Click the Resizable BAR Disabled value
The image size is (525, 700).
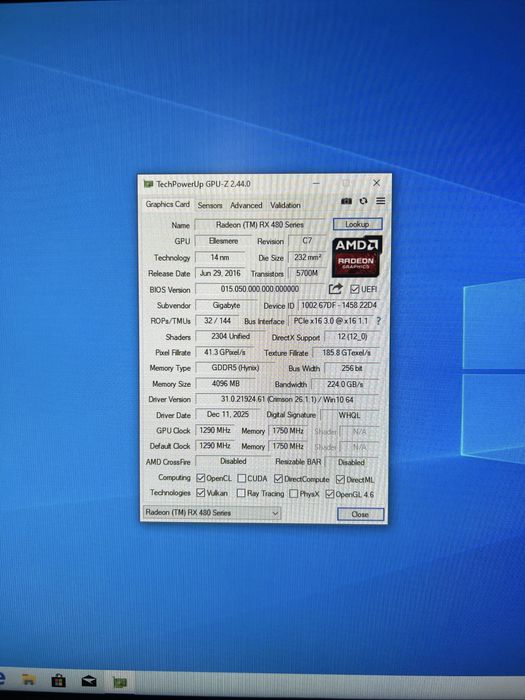[x=351, y=462]
